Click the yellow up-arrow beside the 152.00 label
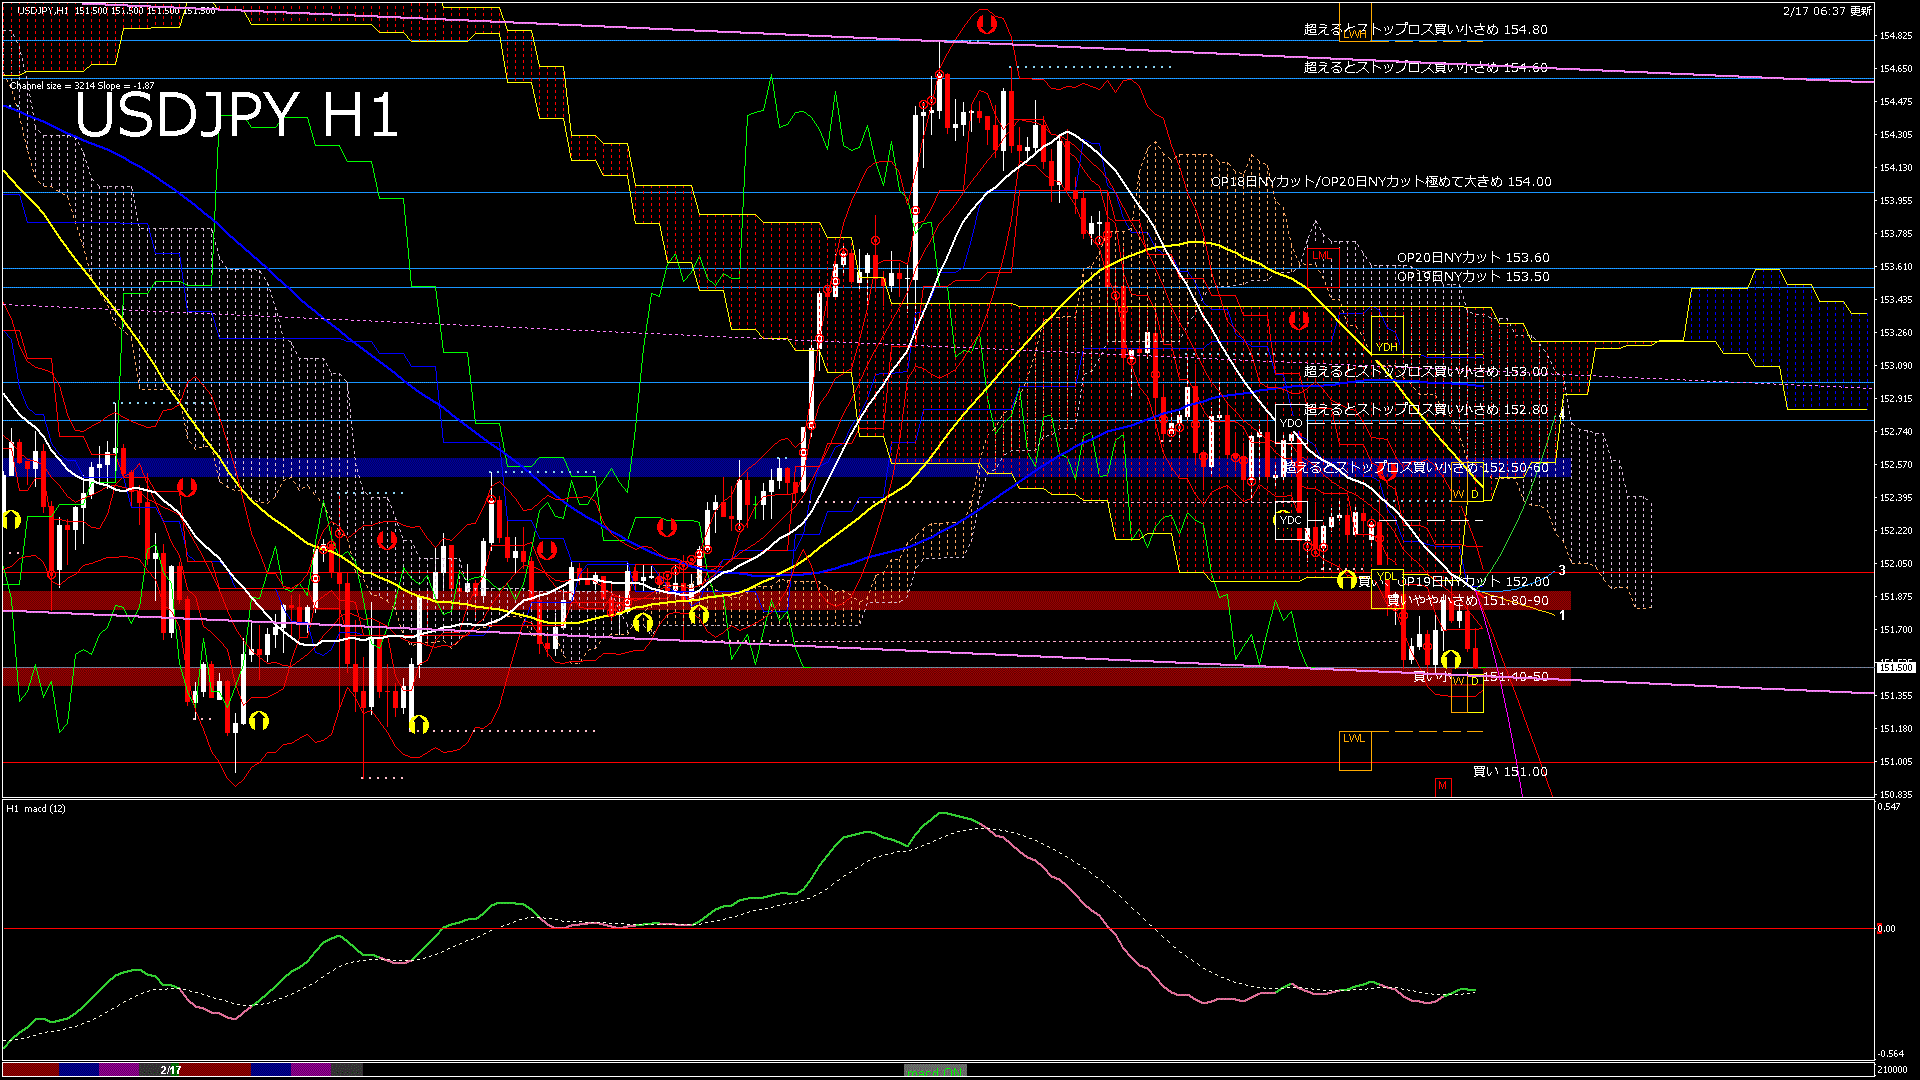The height and width of the screenshot is (1080, 1920). pyautogui.click(x=1346, y=579)
